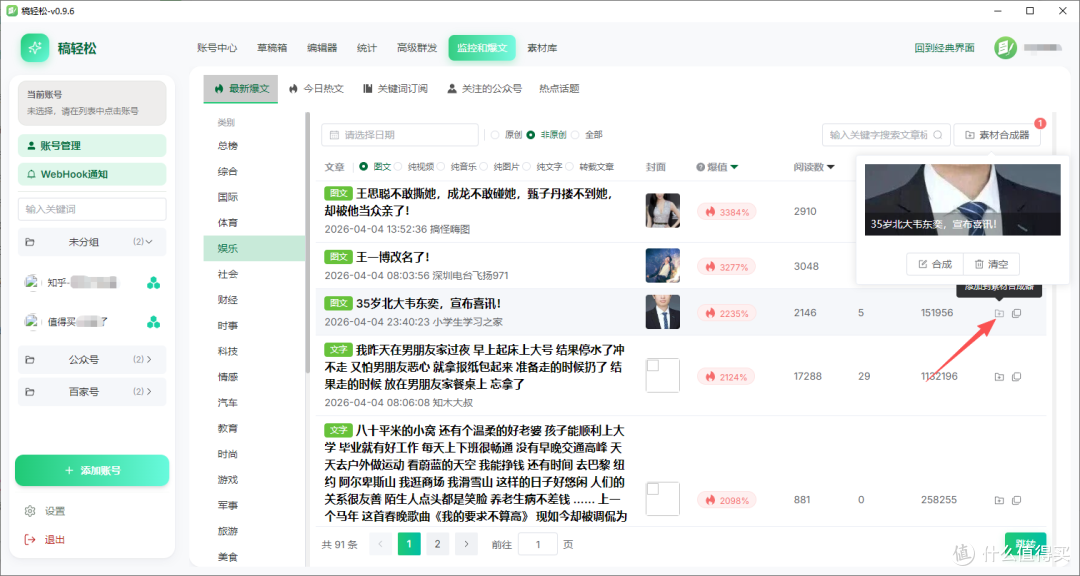The image size is (1080, 576).
Task: Click 回到经典界面 link
Action: pos(944,48)
